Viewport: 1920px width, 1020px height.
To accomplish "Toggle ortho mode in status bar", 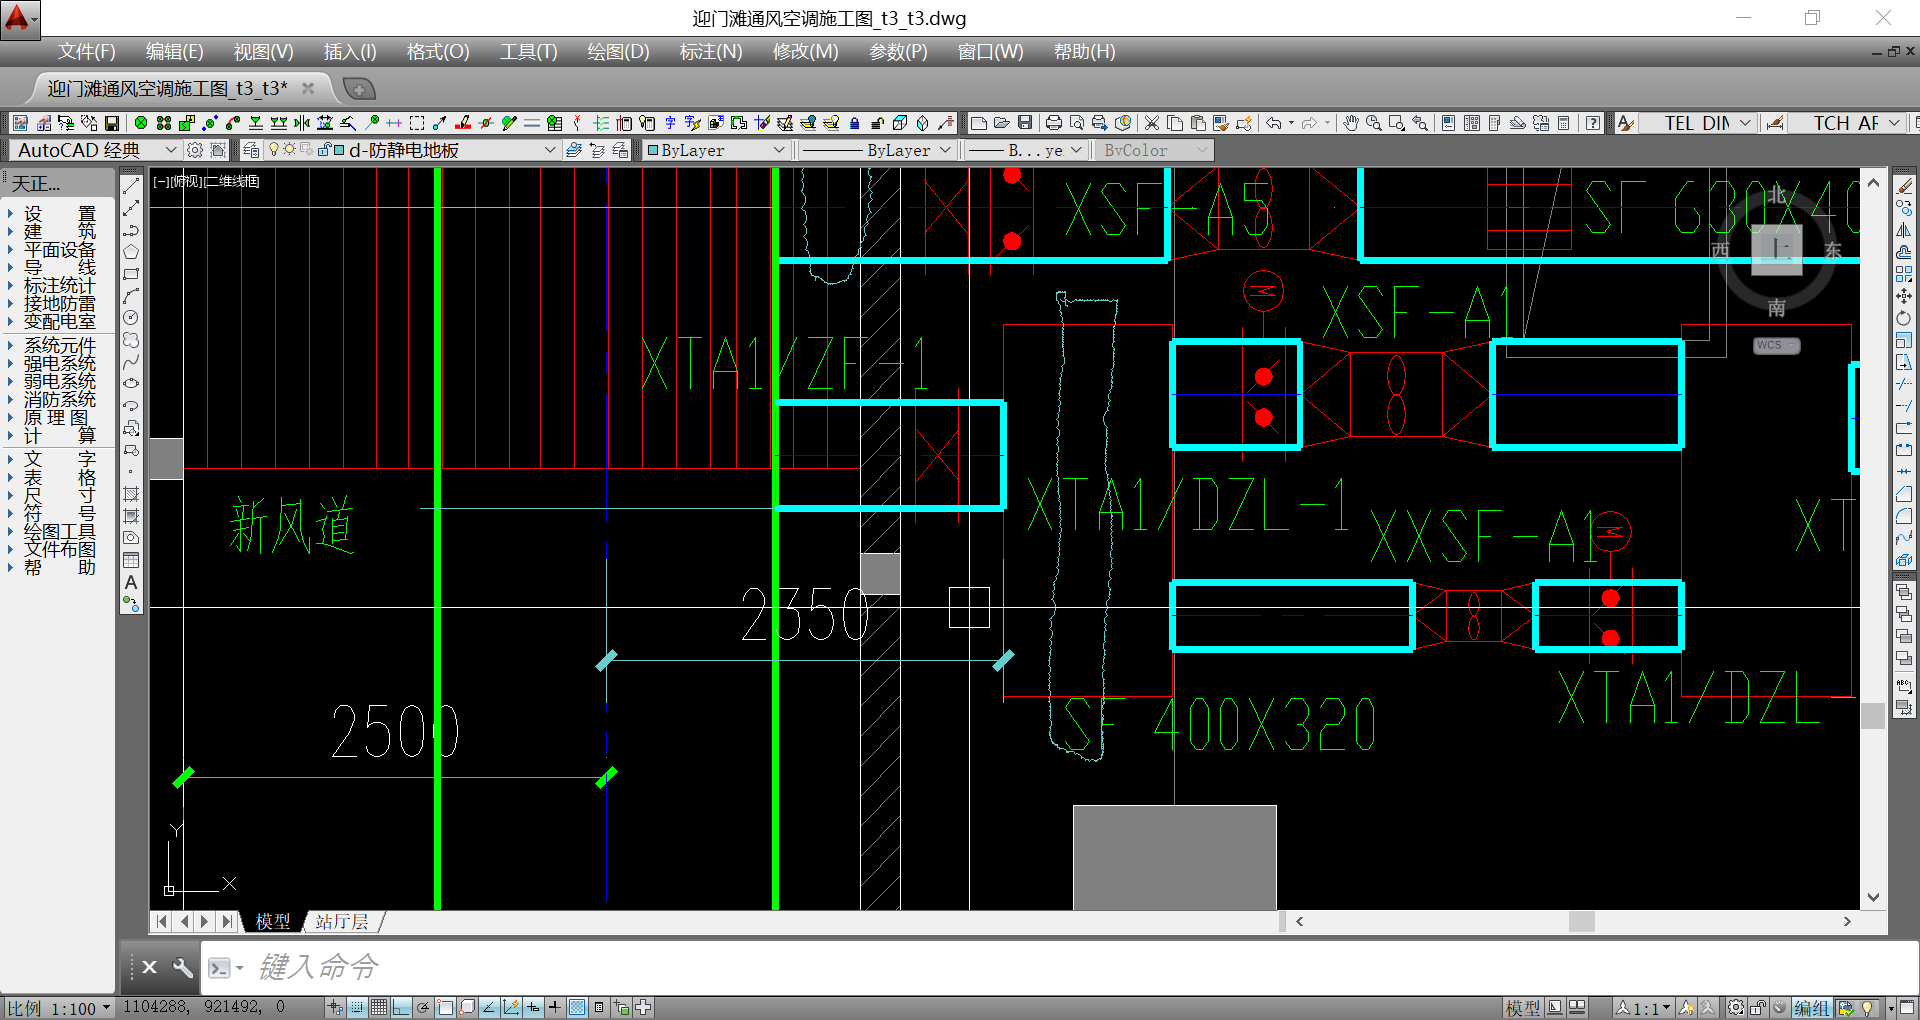I will (x=401, y=1008).
